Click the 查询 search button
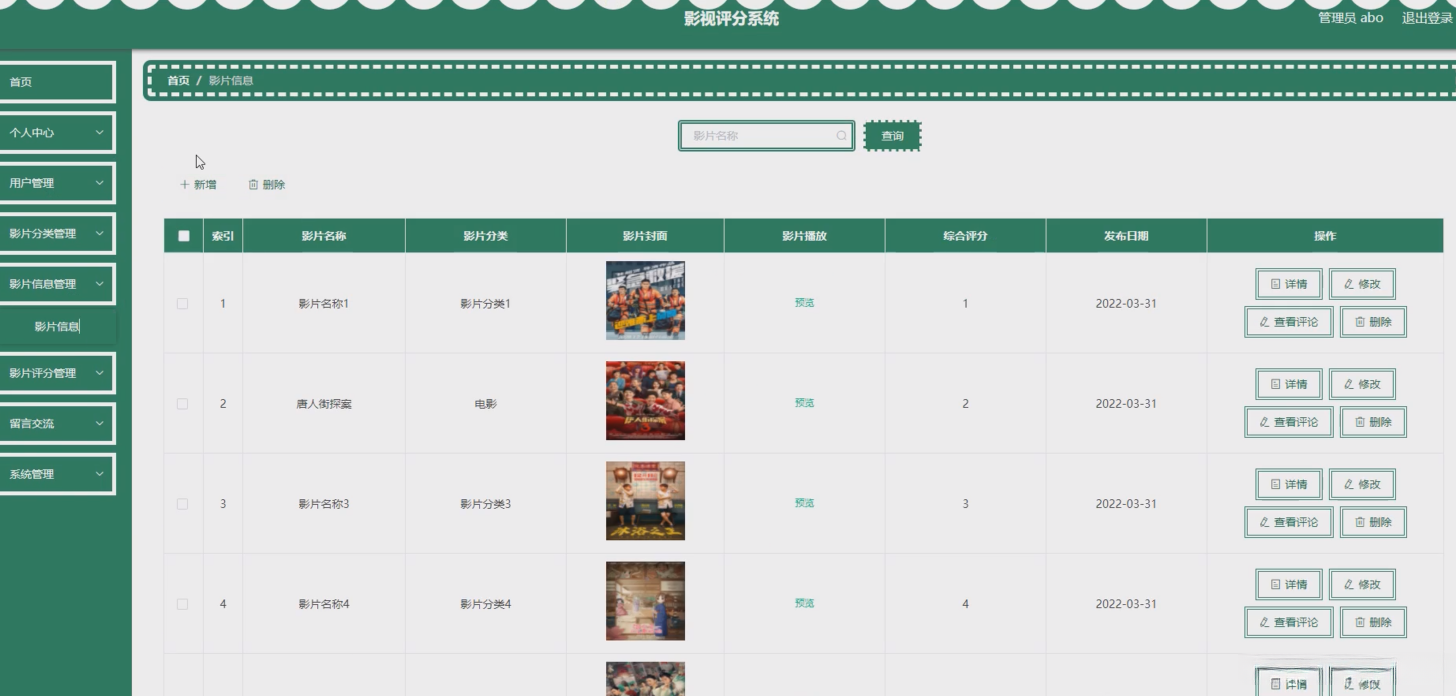1456x696 pixels. pyautogui.click(x=892, y=136)
